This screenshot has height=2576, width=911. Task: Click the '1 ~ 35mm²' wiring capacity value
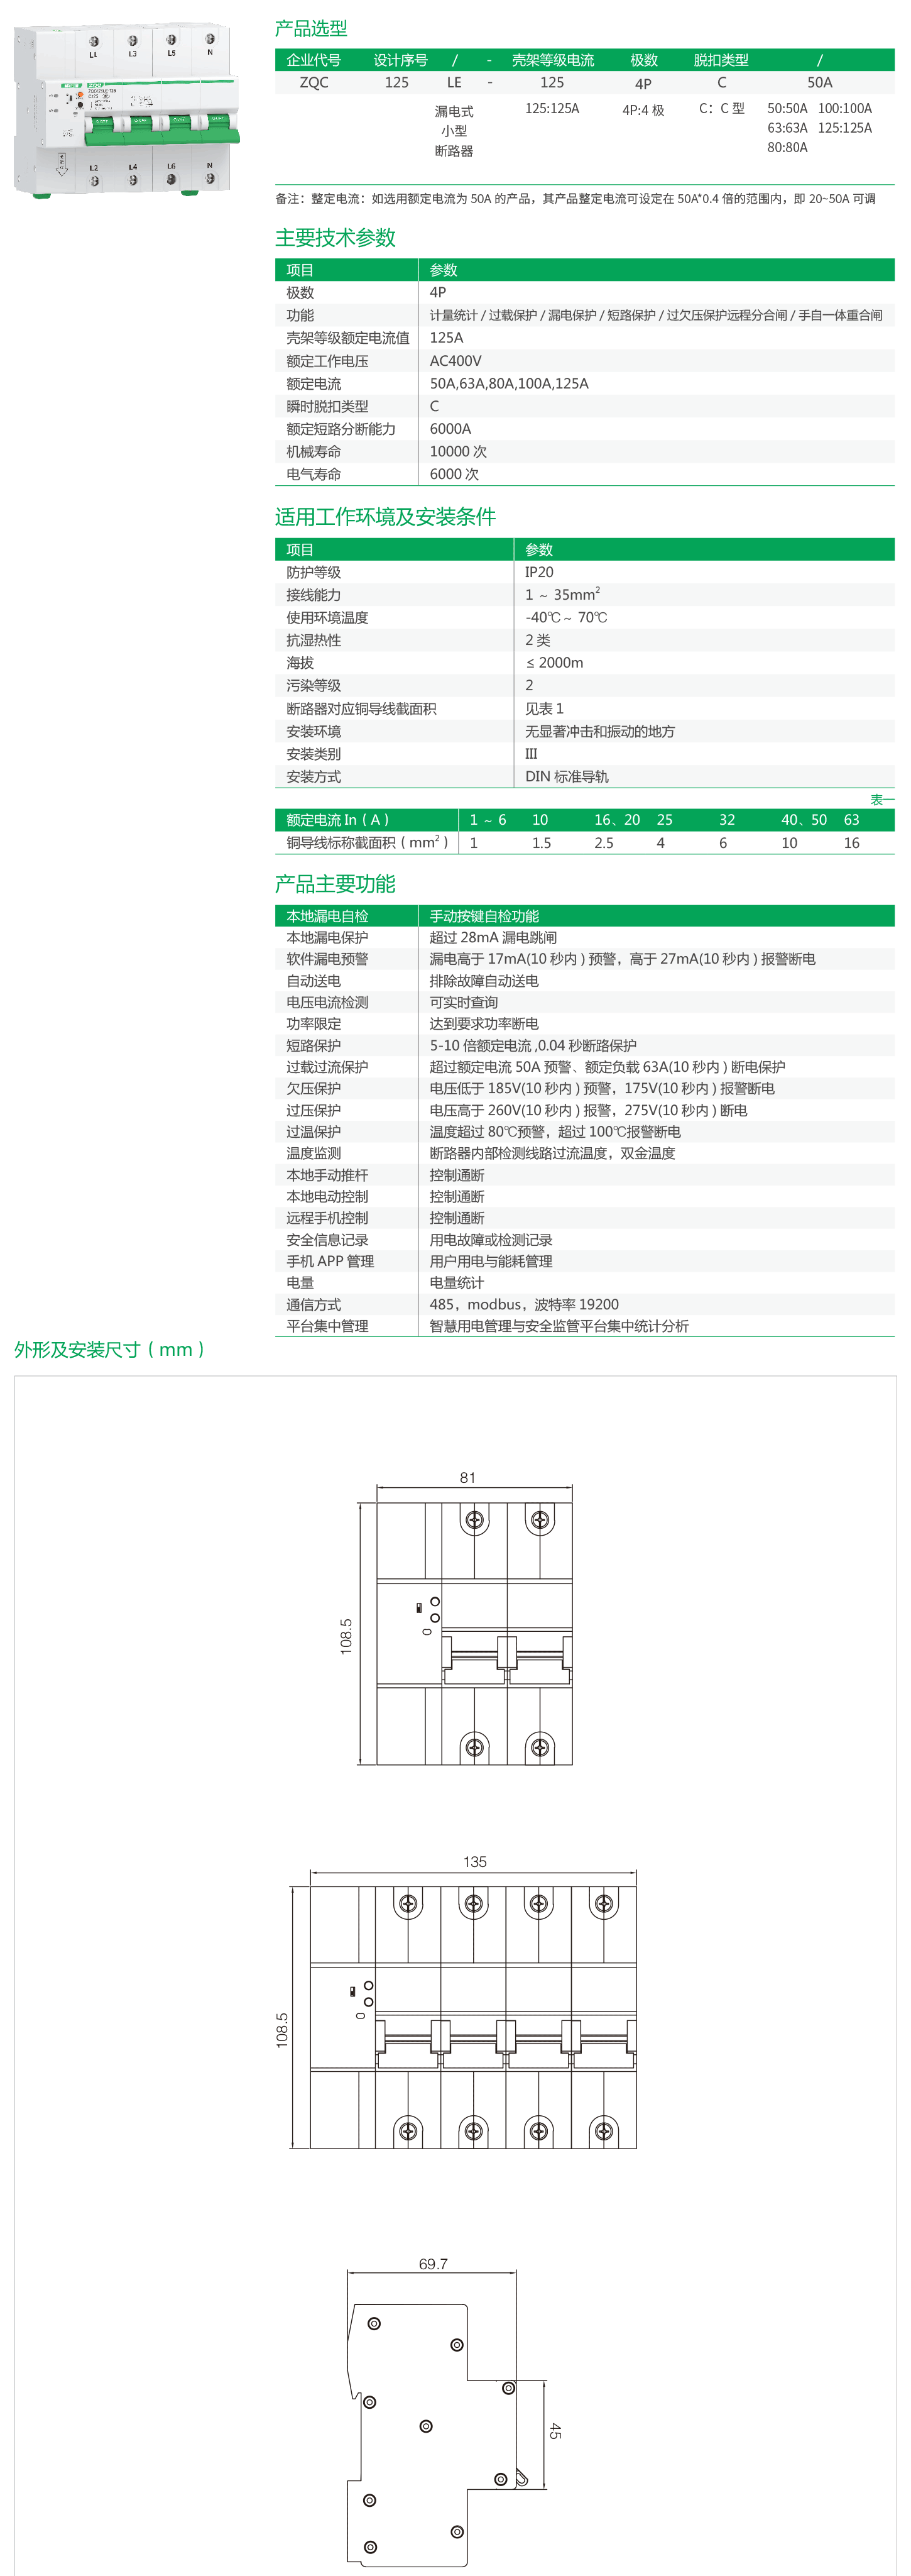coord(562,594)
